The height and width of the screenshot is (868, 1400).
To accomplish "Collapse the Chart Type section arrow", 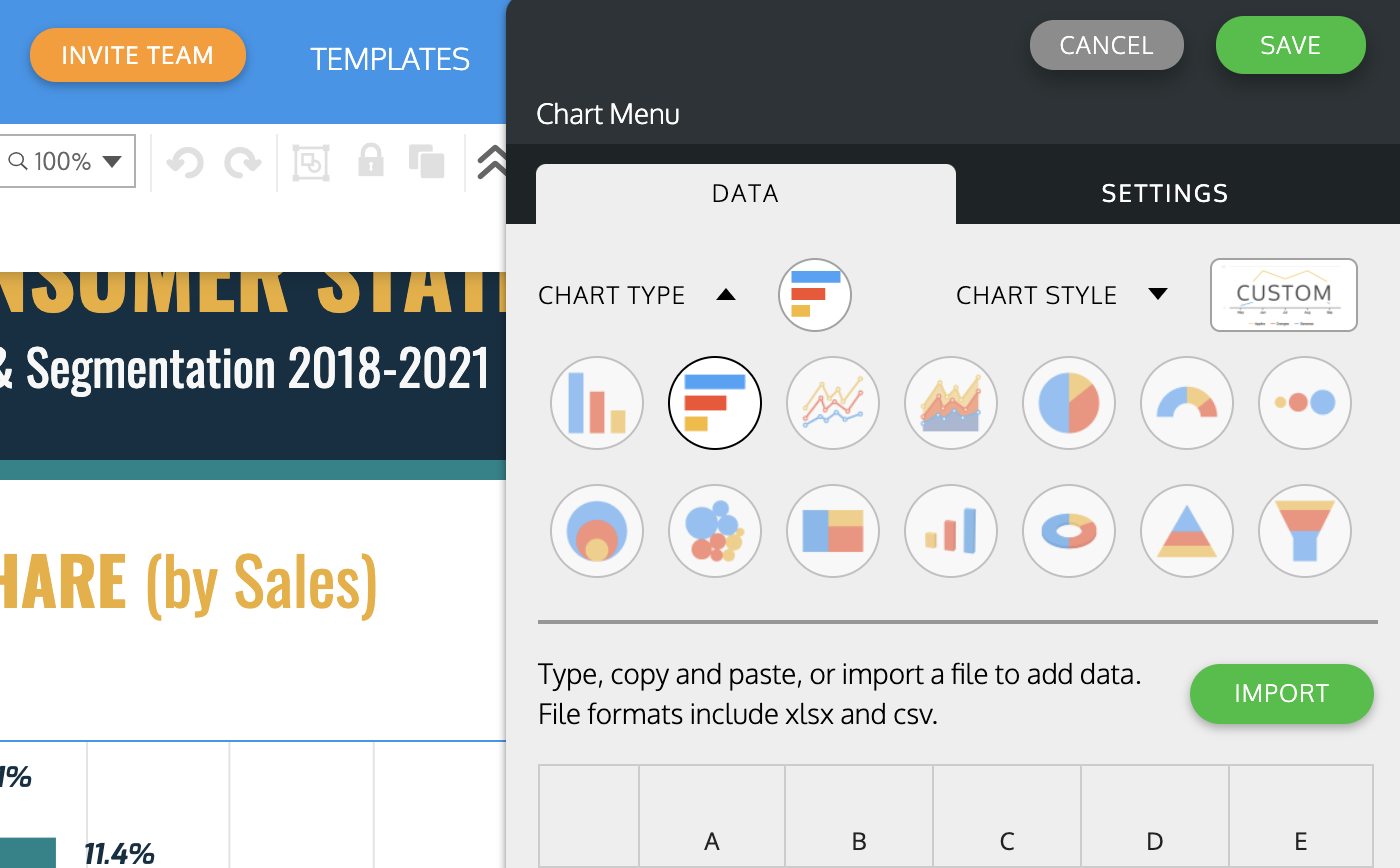I will (x=727, y=295).
